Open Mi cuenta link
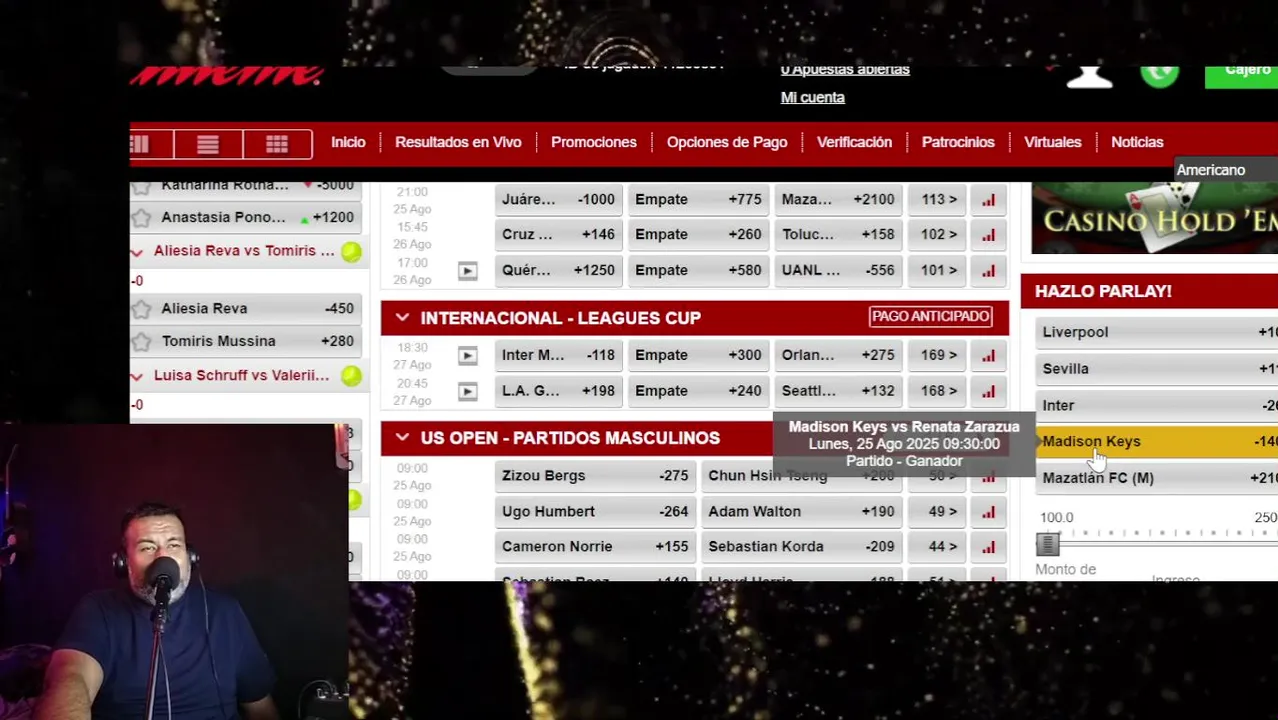1278x720 pixels. click(813, 98)
